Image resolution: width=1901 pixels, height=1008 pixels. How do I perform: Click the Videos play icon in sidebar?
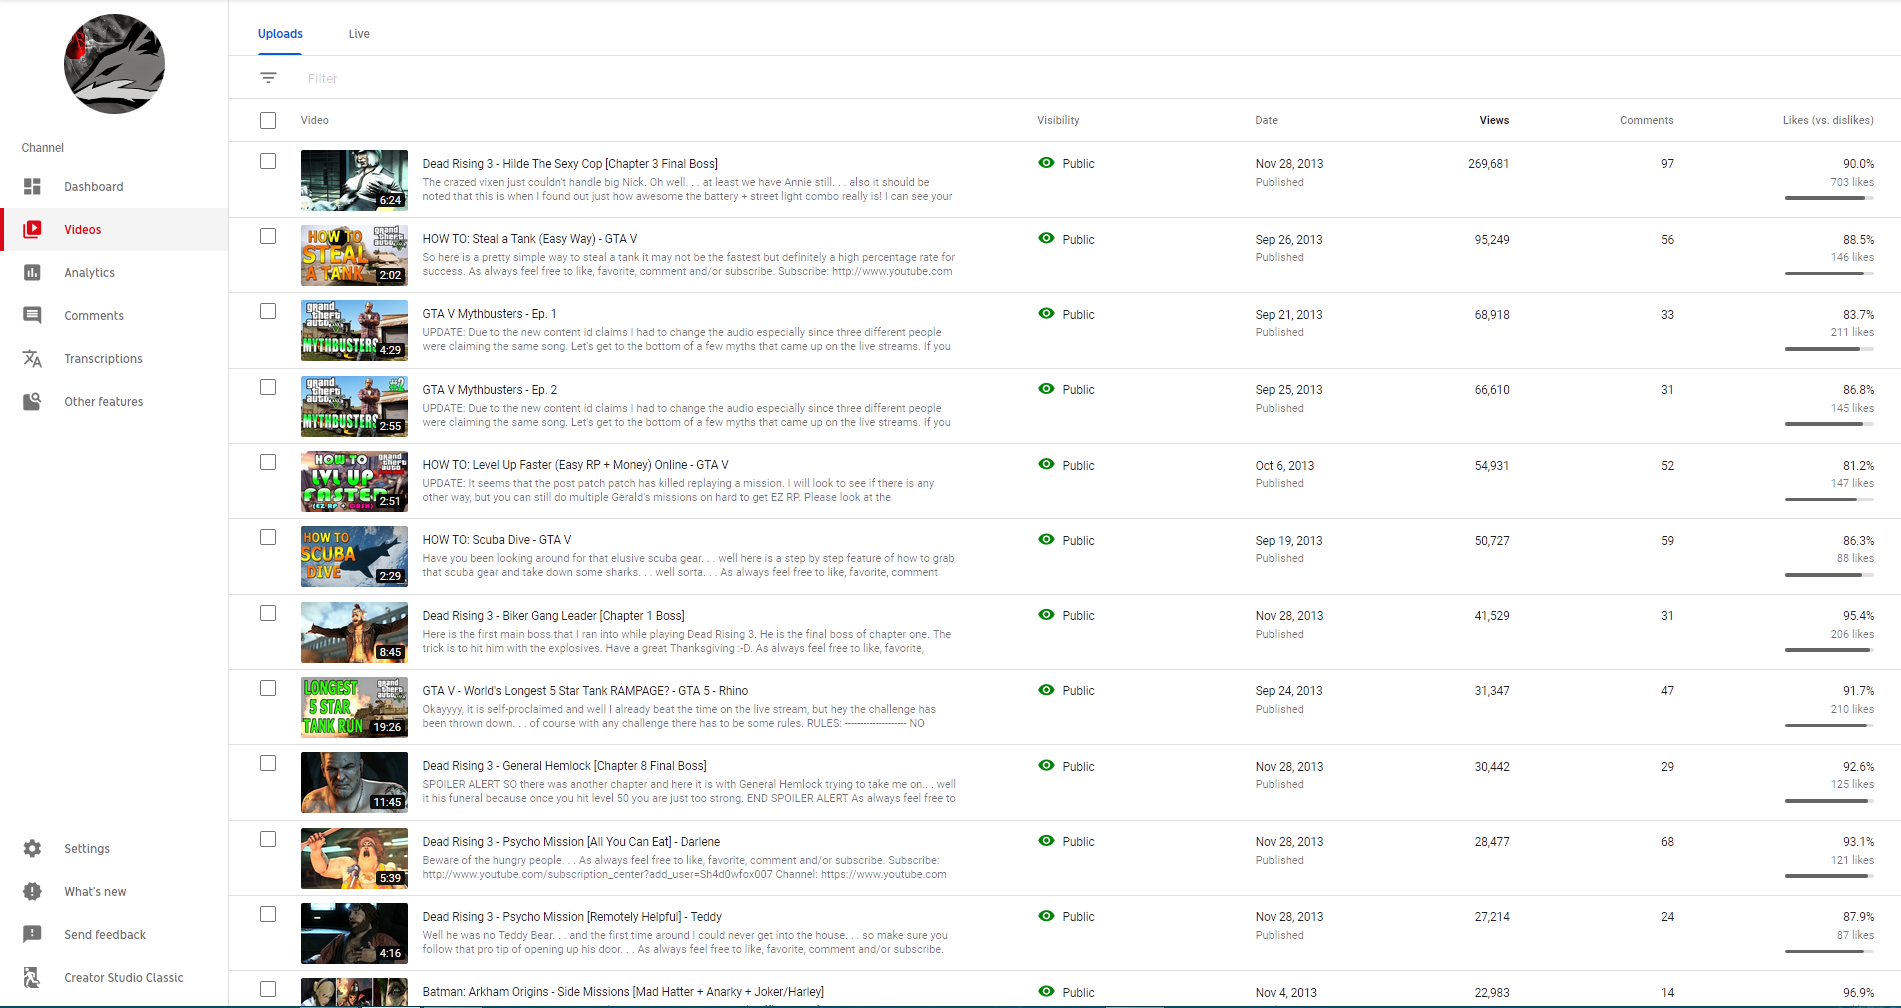coord(32,230)
